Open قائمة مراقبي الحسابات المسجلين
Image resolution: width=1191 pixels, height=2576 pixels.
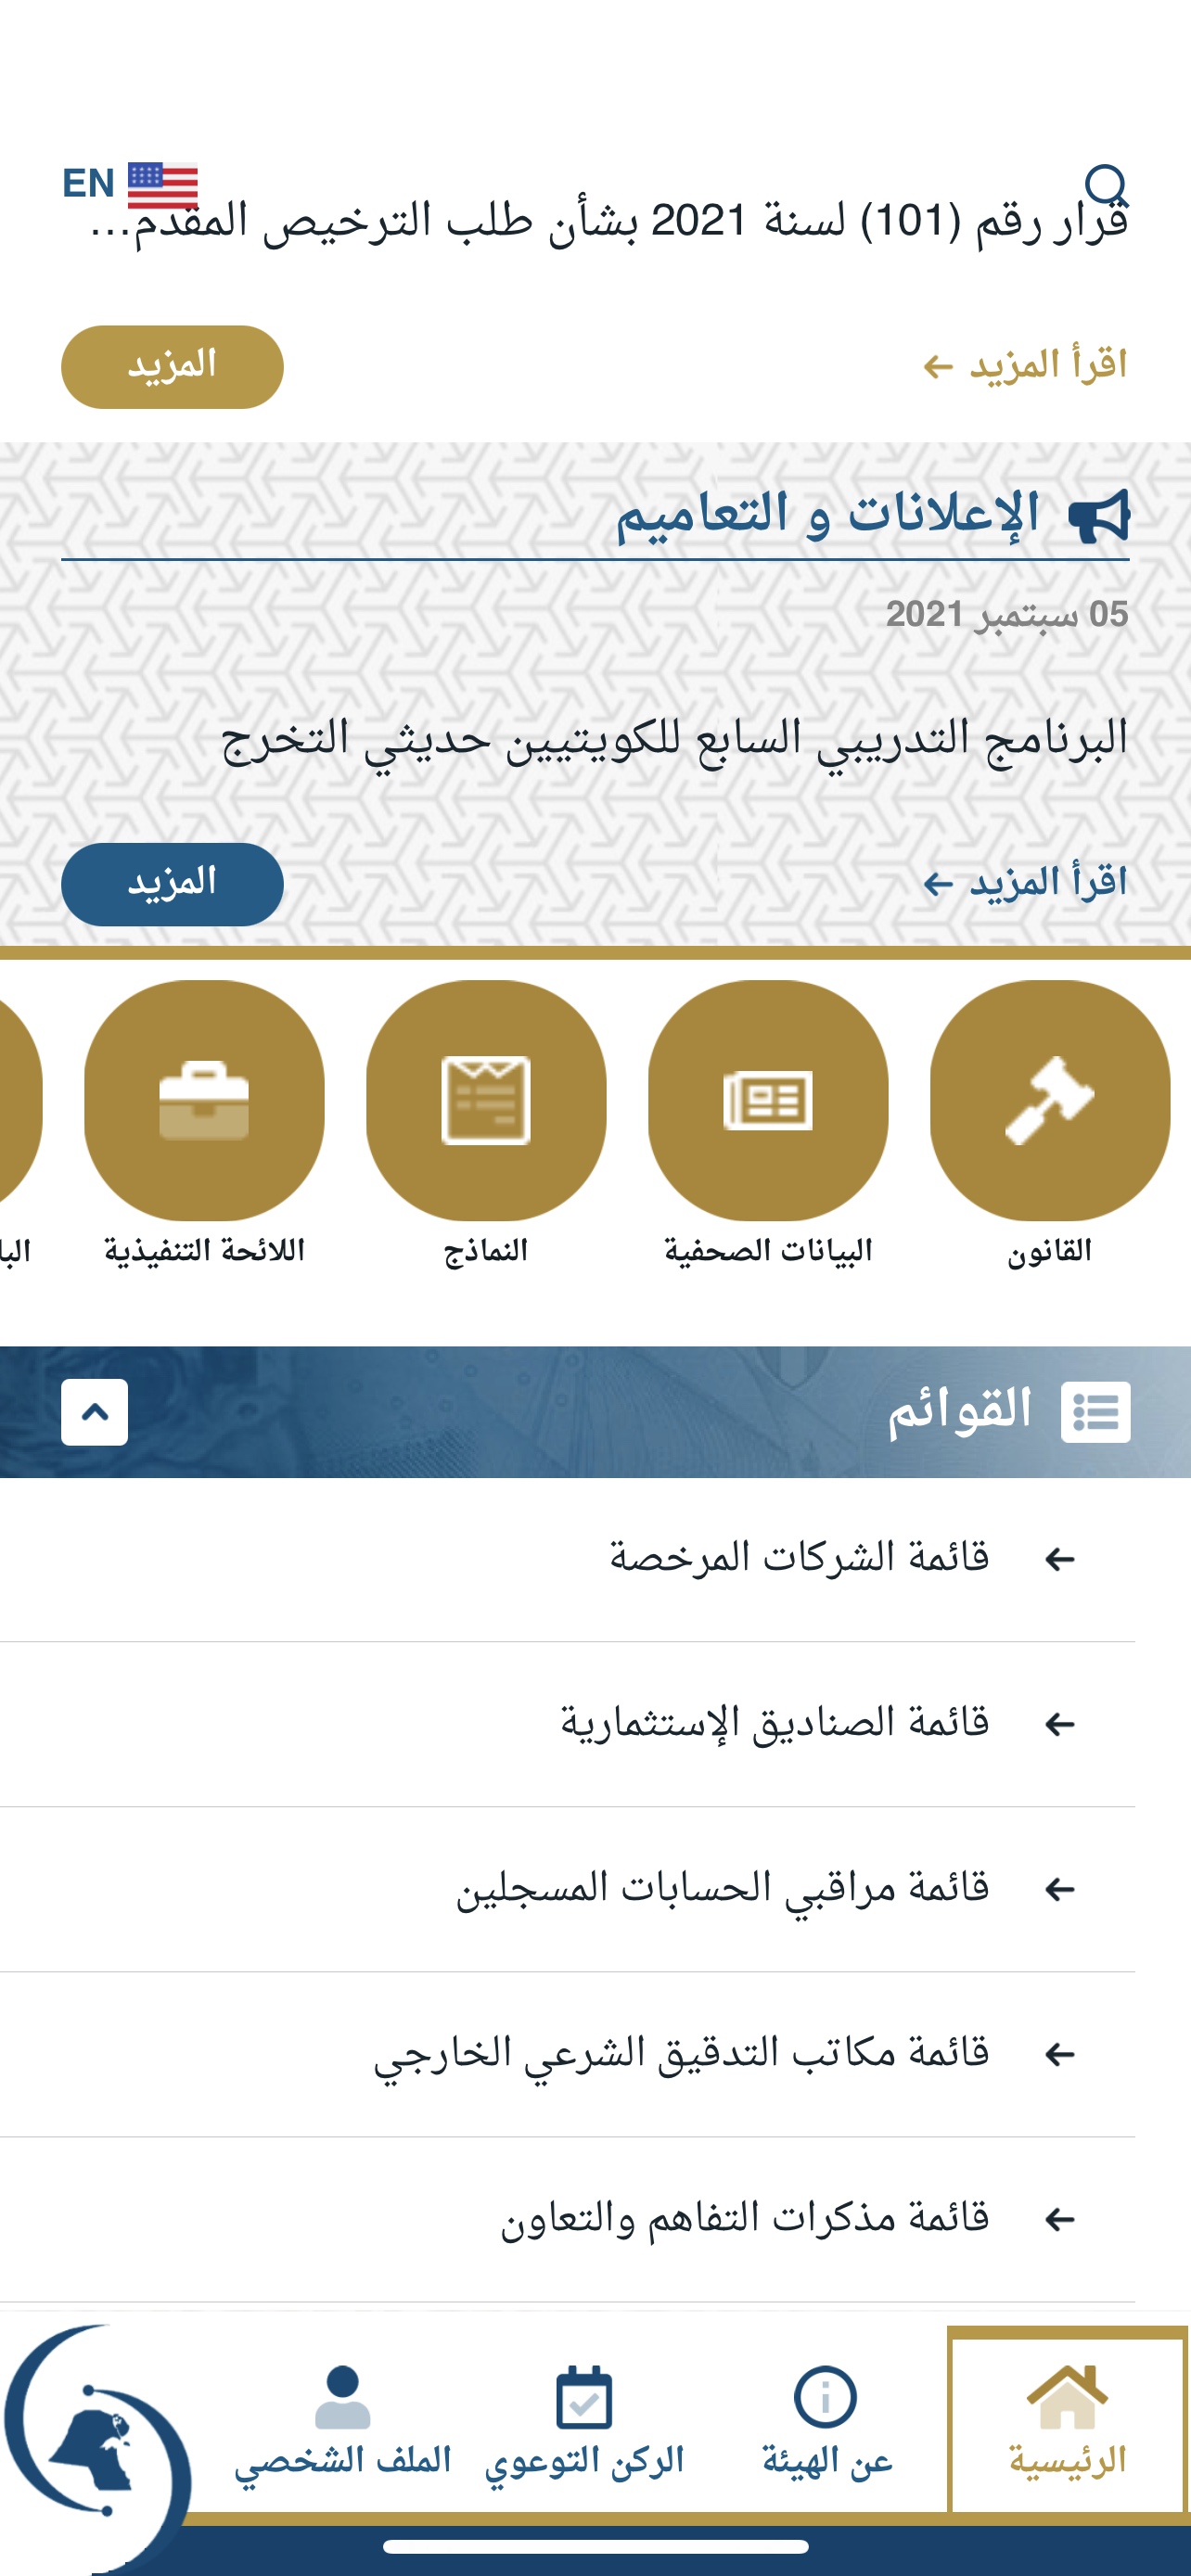(568, 1889)
